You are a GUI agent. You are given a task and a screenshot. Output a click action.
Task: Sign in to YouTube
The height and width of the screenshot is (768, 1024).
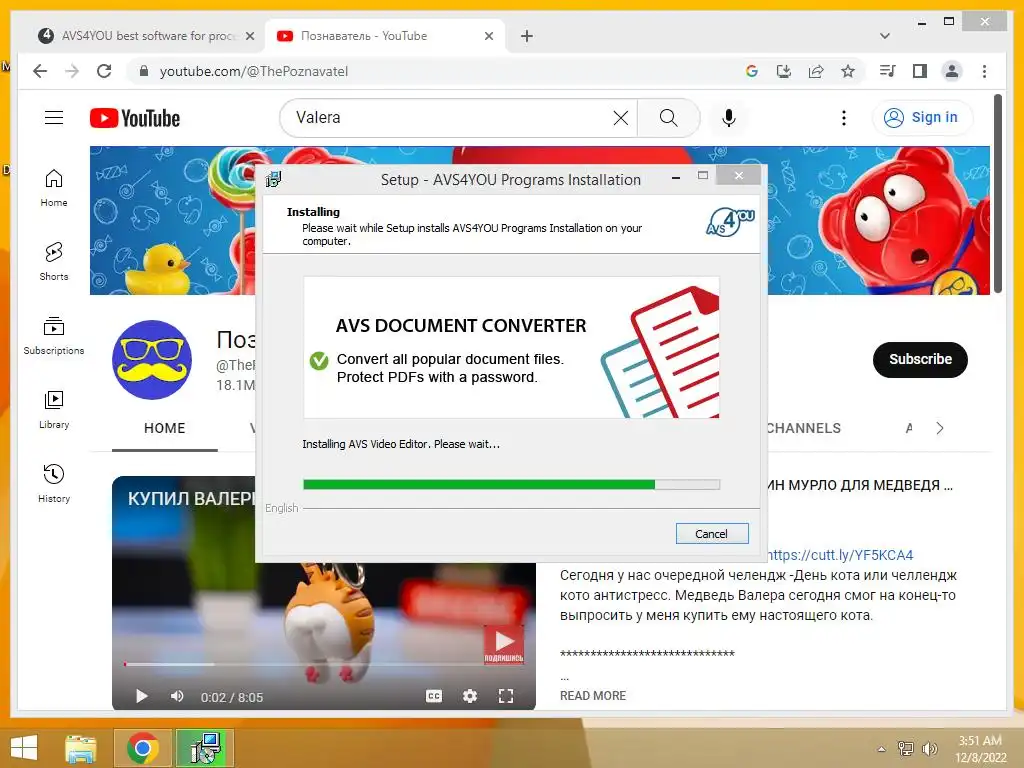pyautogui.click(x=921, y=118)
